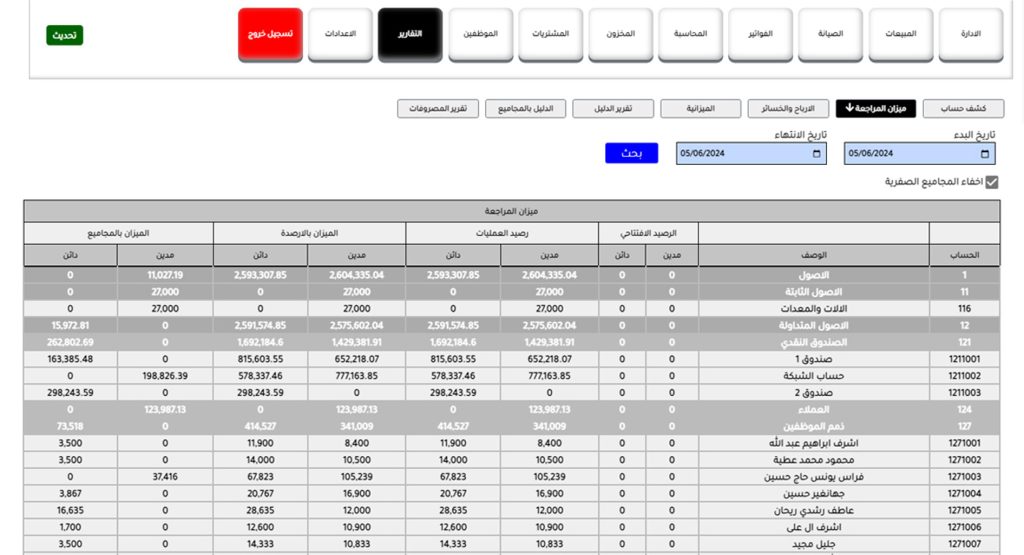Open the calendar picker for start date
Image resolution: width=1024 pixels, height=555 pixels.
click(986, 154)
